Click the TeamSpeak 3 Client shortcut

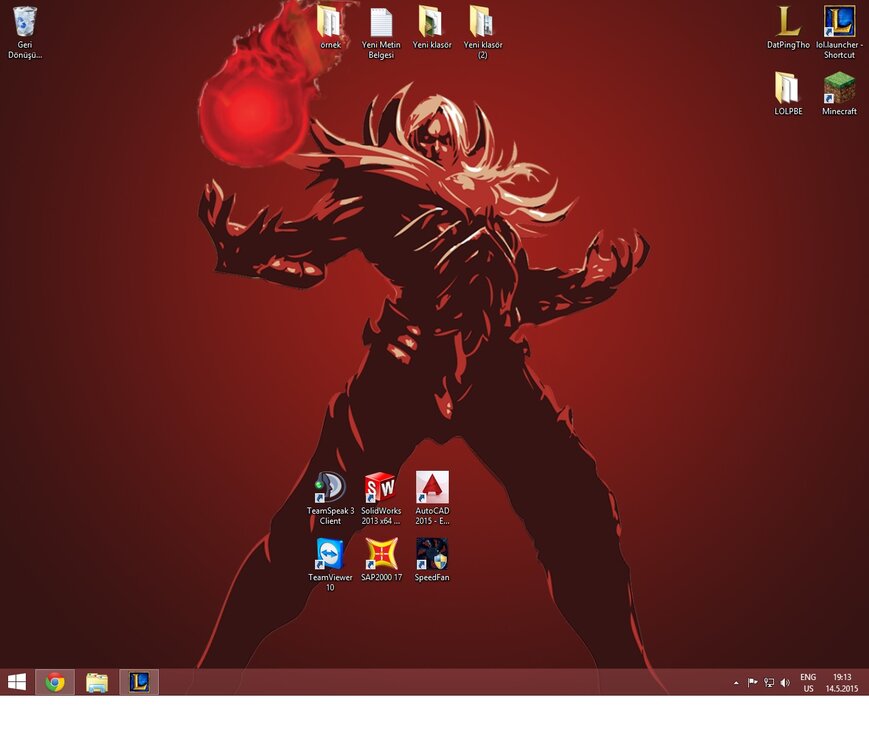click(x=330, y=488)
